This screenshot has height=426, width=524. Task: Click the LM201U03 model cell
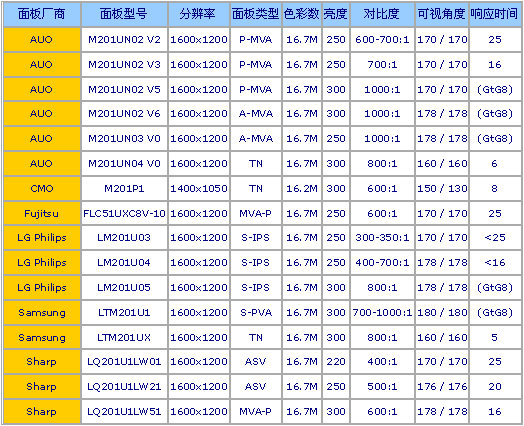(124, 238)
